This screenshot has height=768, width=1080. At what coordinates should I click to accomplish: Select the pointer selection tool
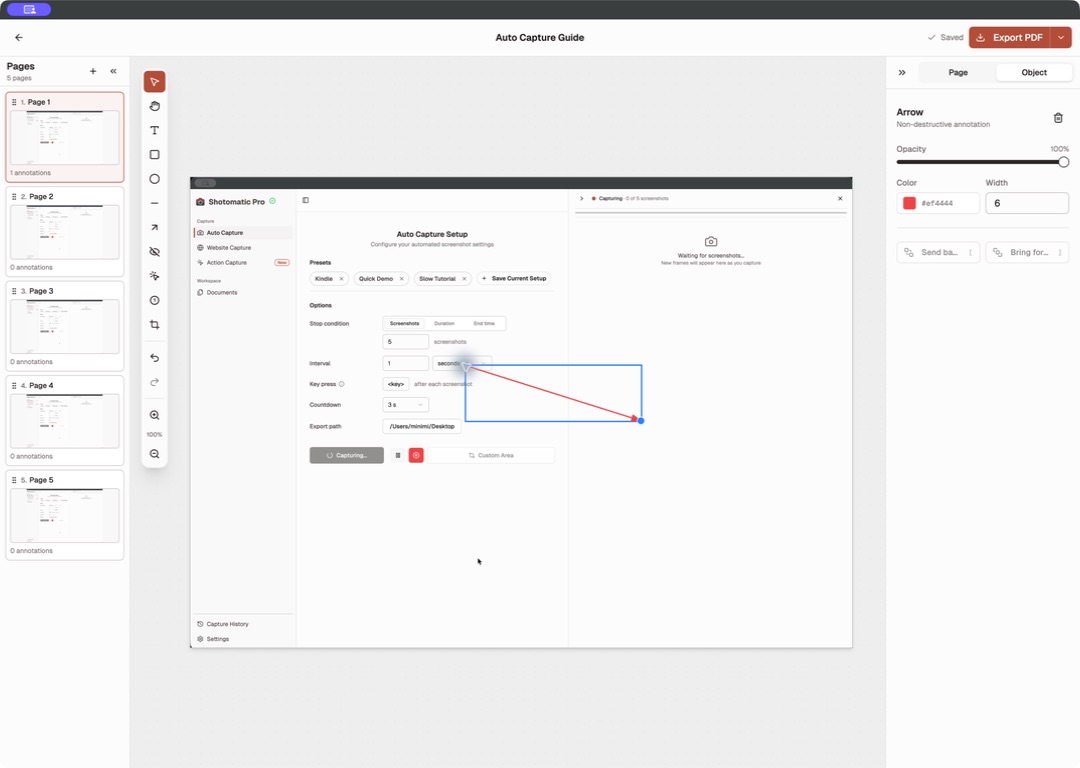click(x=154, y=82)
